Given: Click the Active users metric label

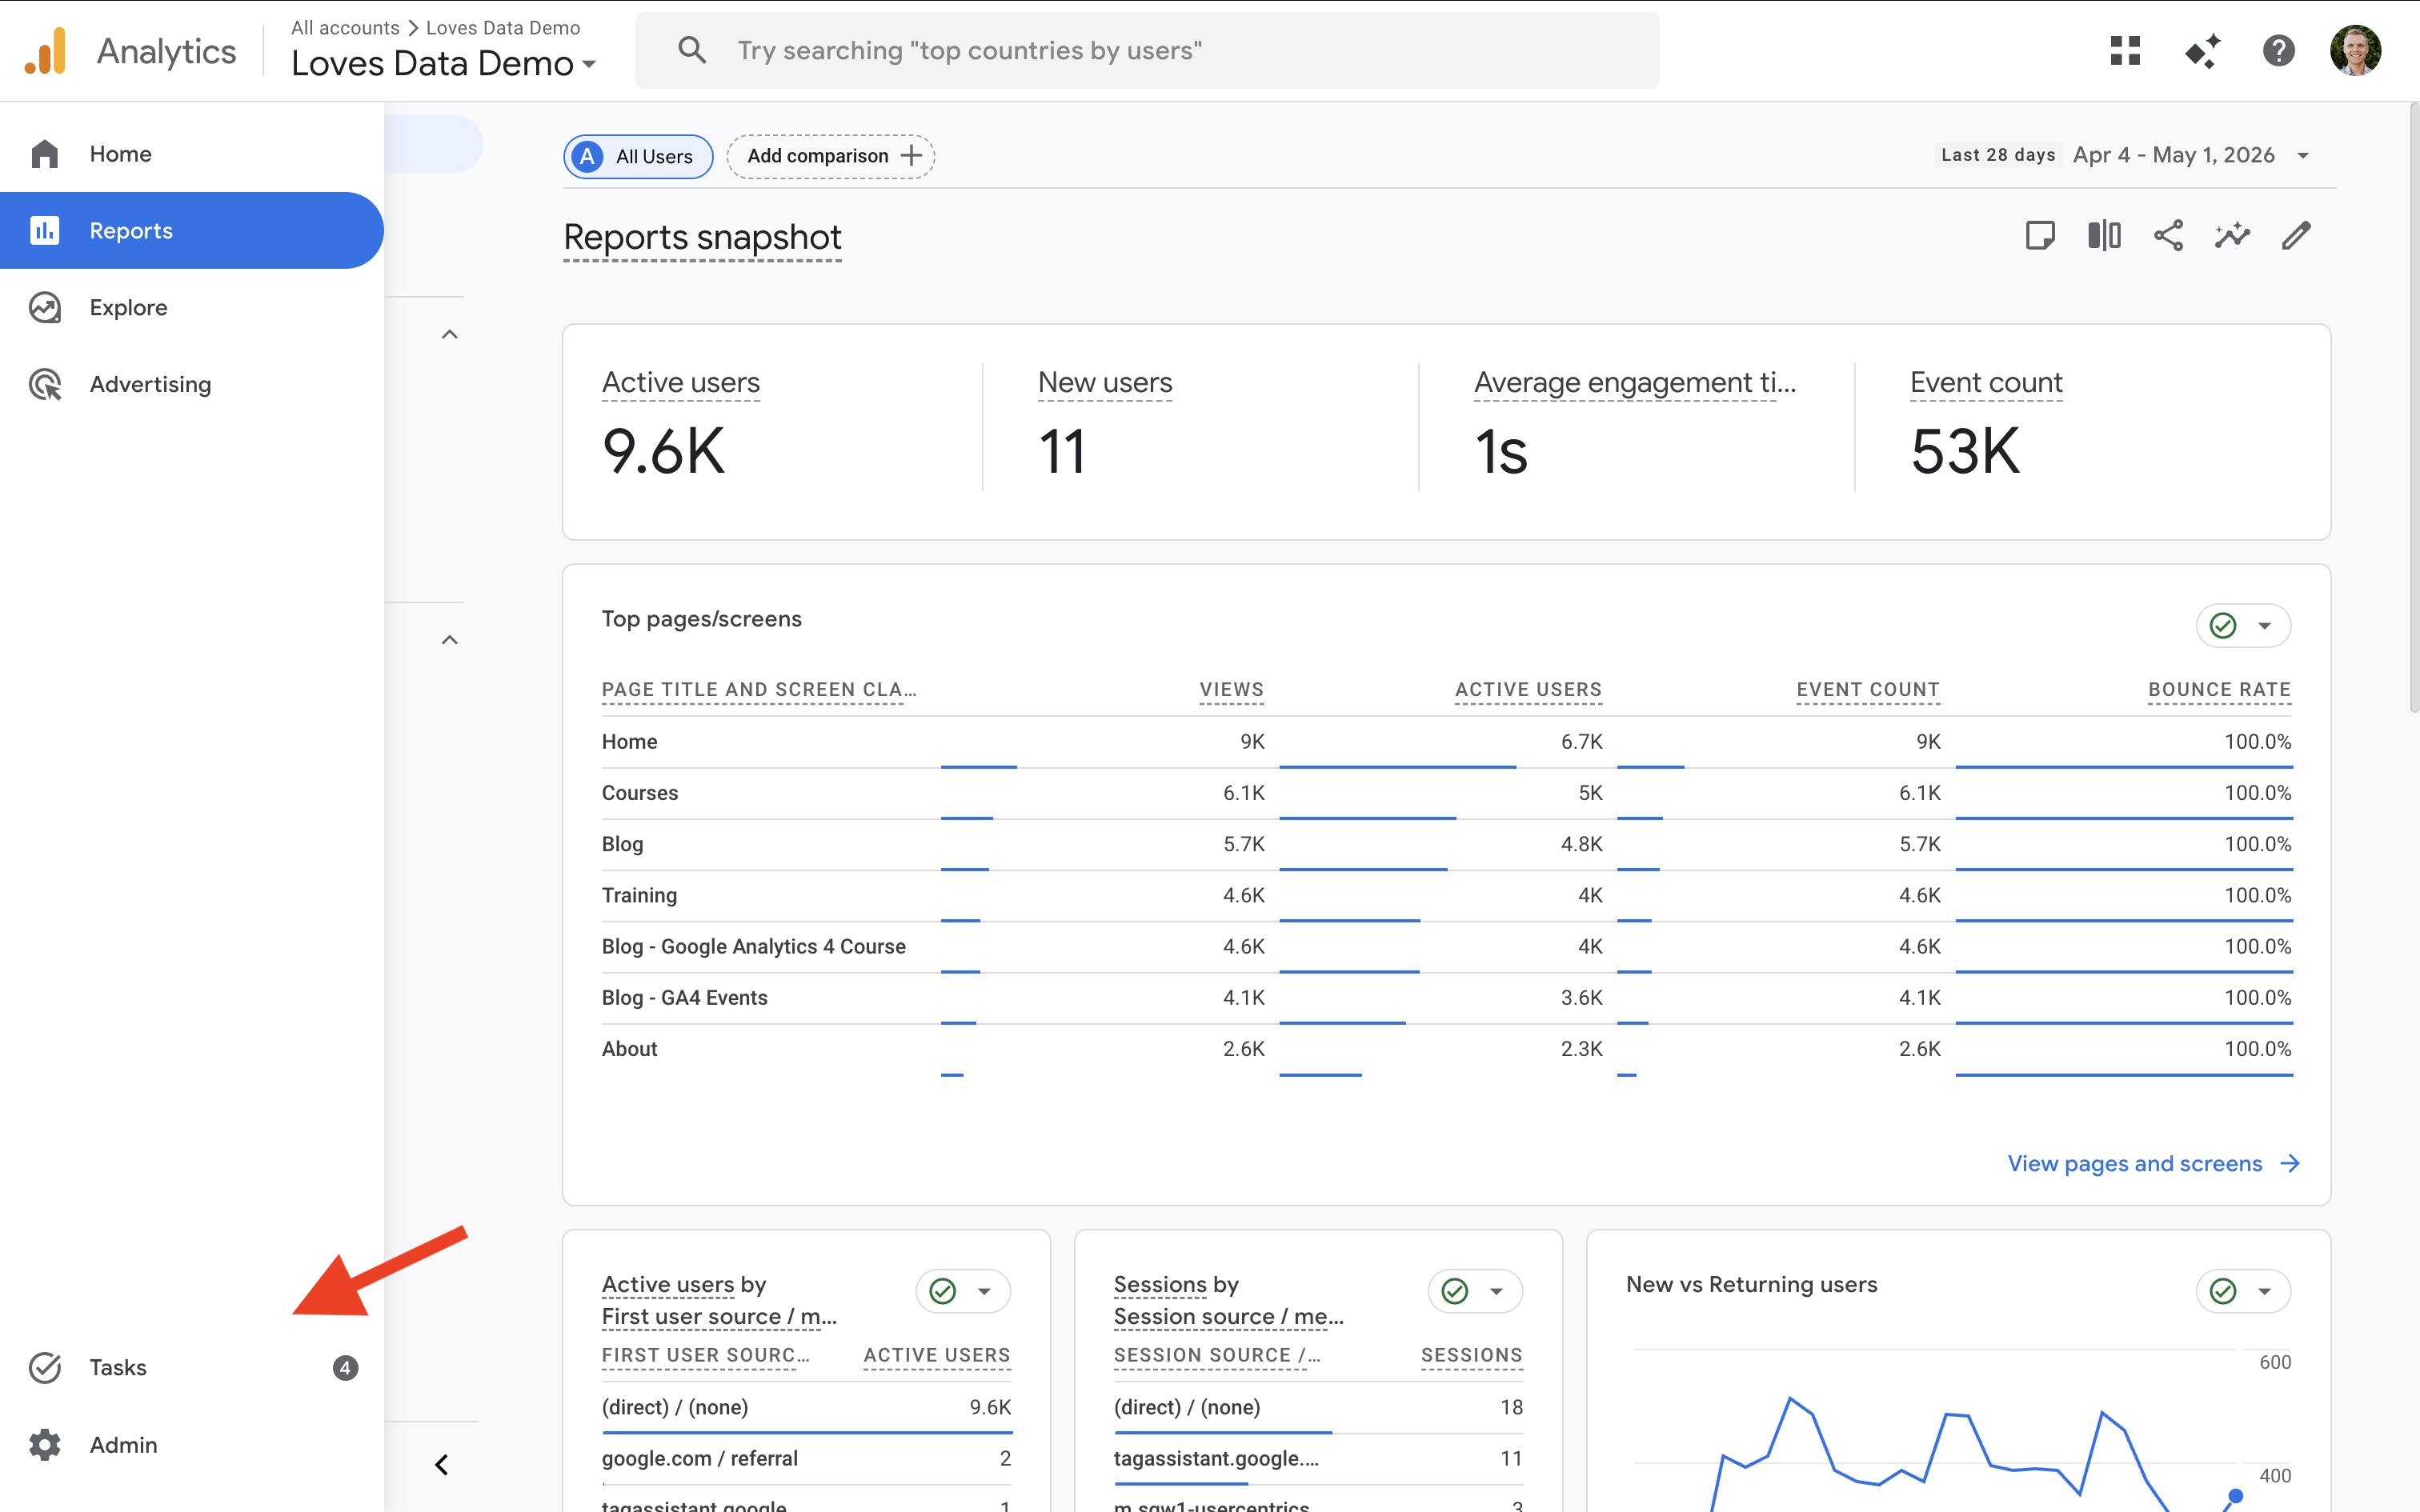Looking at the screenshot, I should pos(680,383).
